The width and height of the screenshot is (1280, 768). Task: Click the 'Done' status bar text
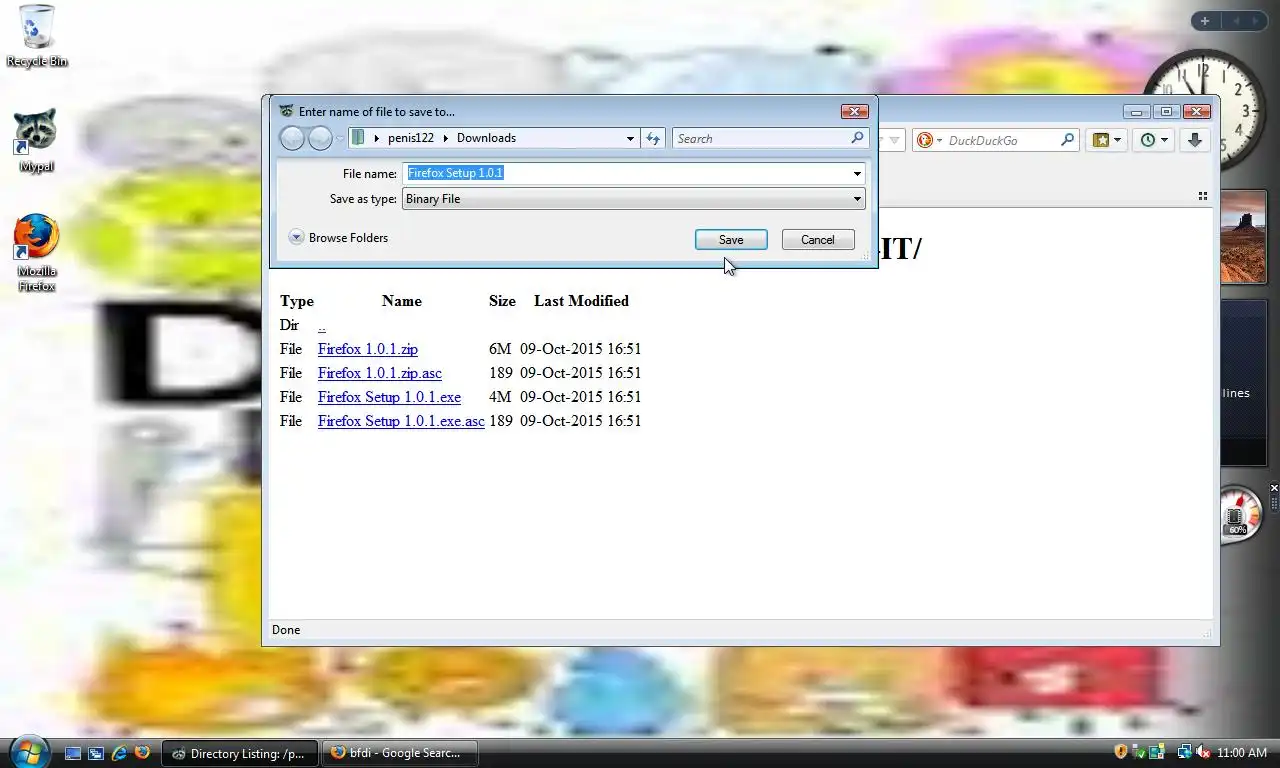click(x=286, y=630)
